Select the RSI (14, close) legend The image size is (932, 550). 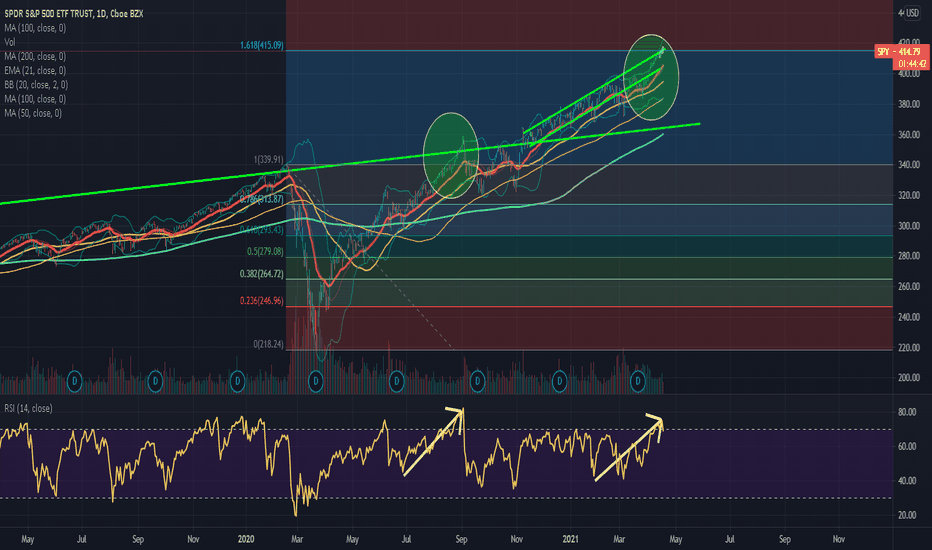tap(28, 408)
